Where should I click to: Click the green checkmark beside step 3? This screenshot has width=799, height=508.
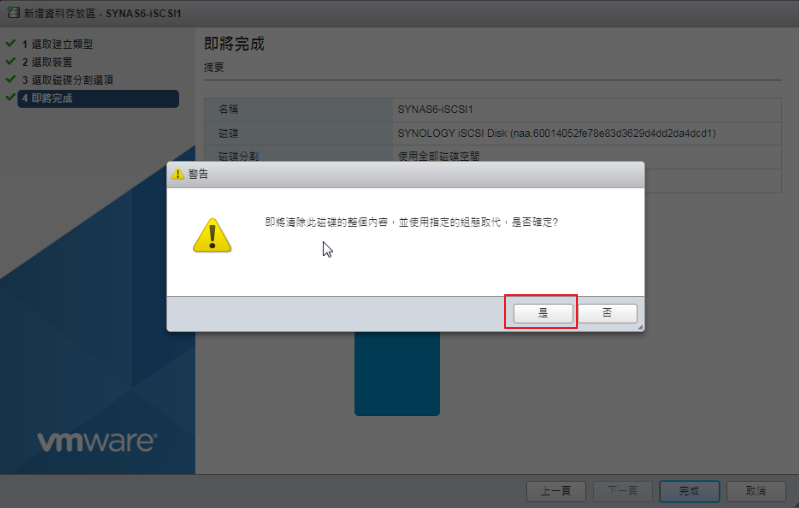tap(11, 79)
